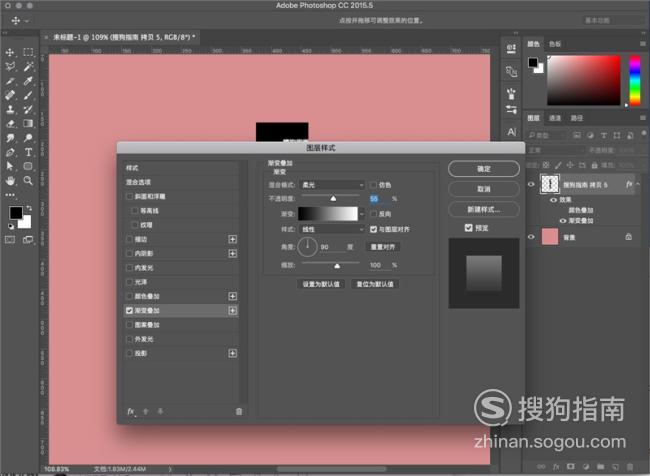The width and height of the screenshot is (650, 476).
Task: Select the Polygonal Lasso tool
Action: click(x=10, y=66)
